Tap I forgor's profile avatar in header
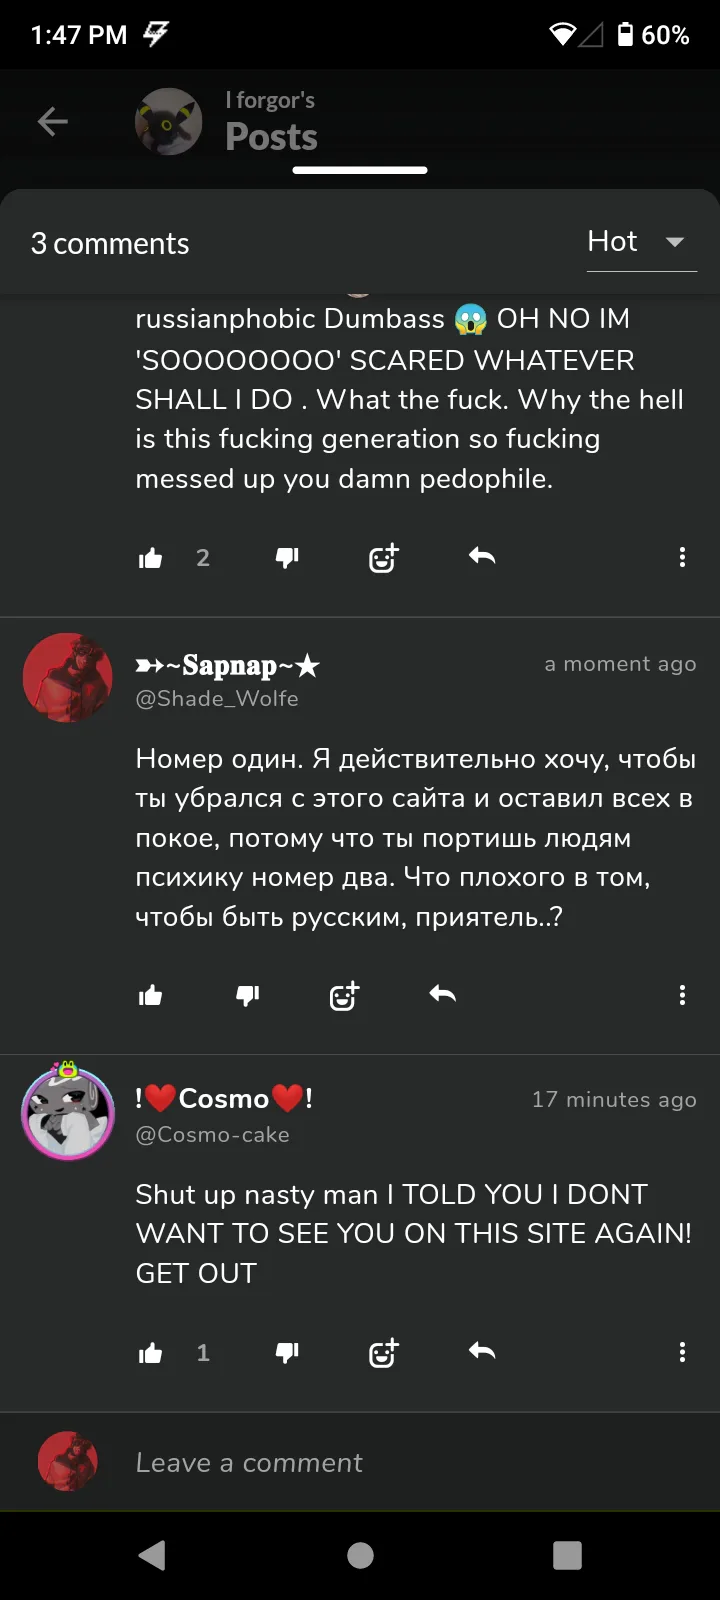720x1600 pixels. (x=169, y=122)
